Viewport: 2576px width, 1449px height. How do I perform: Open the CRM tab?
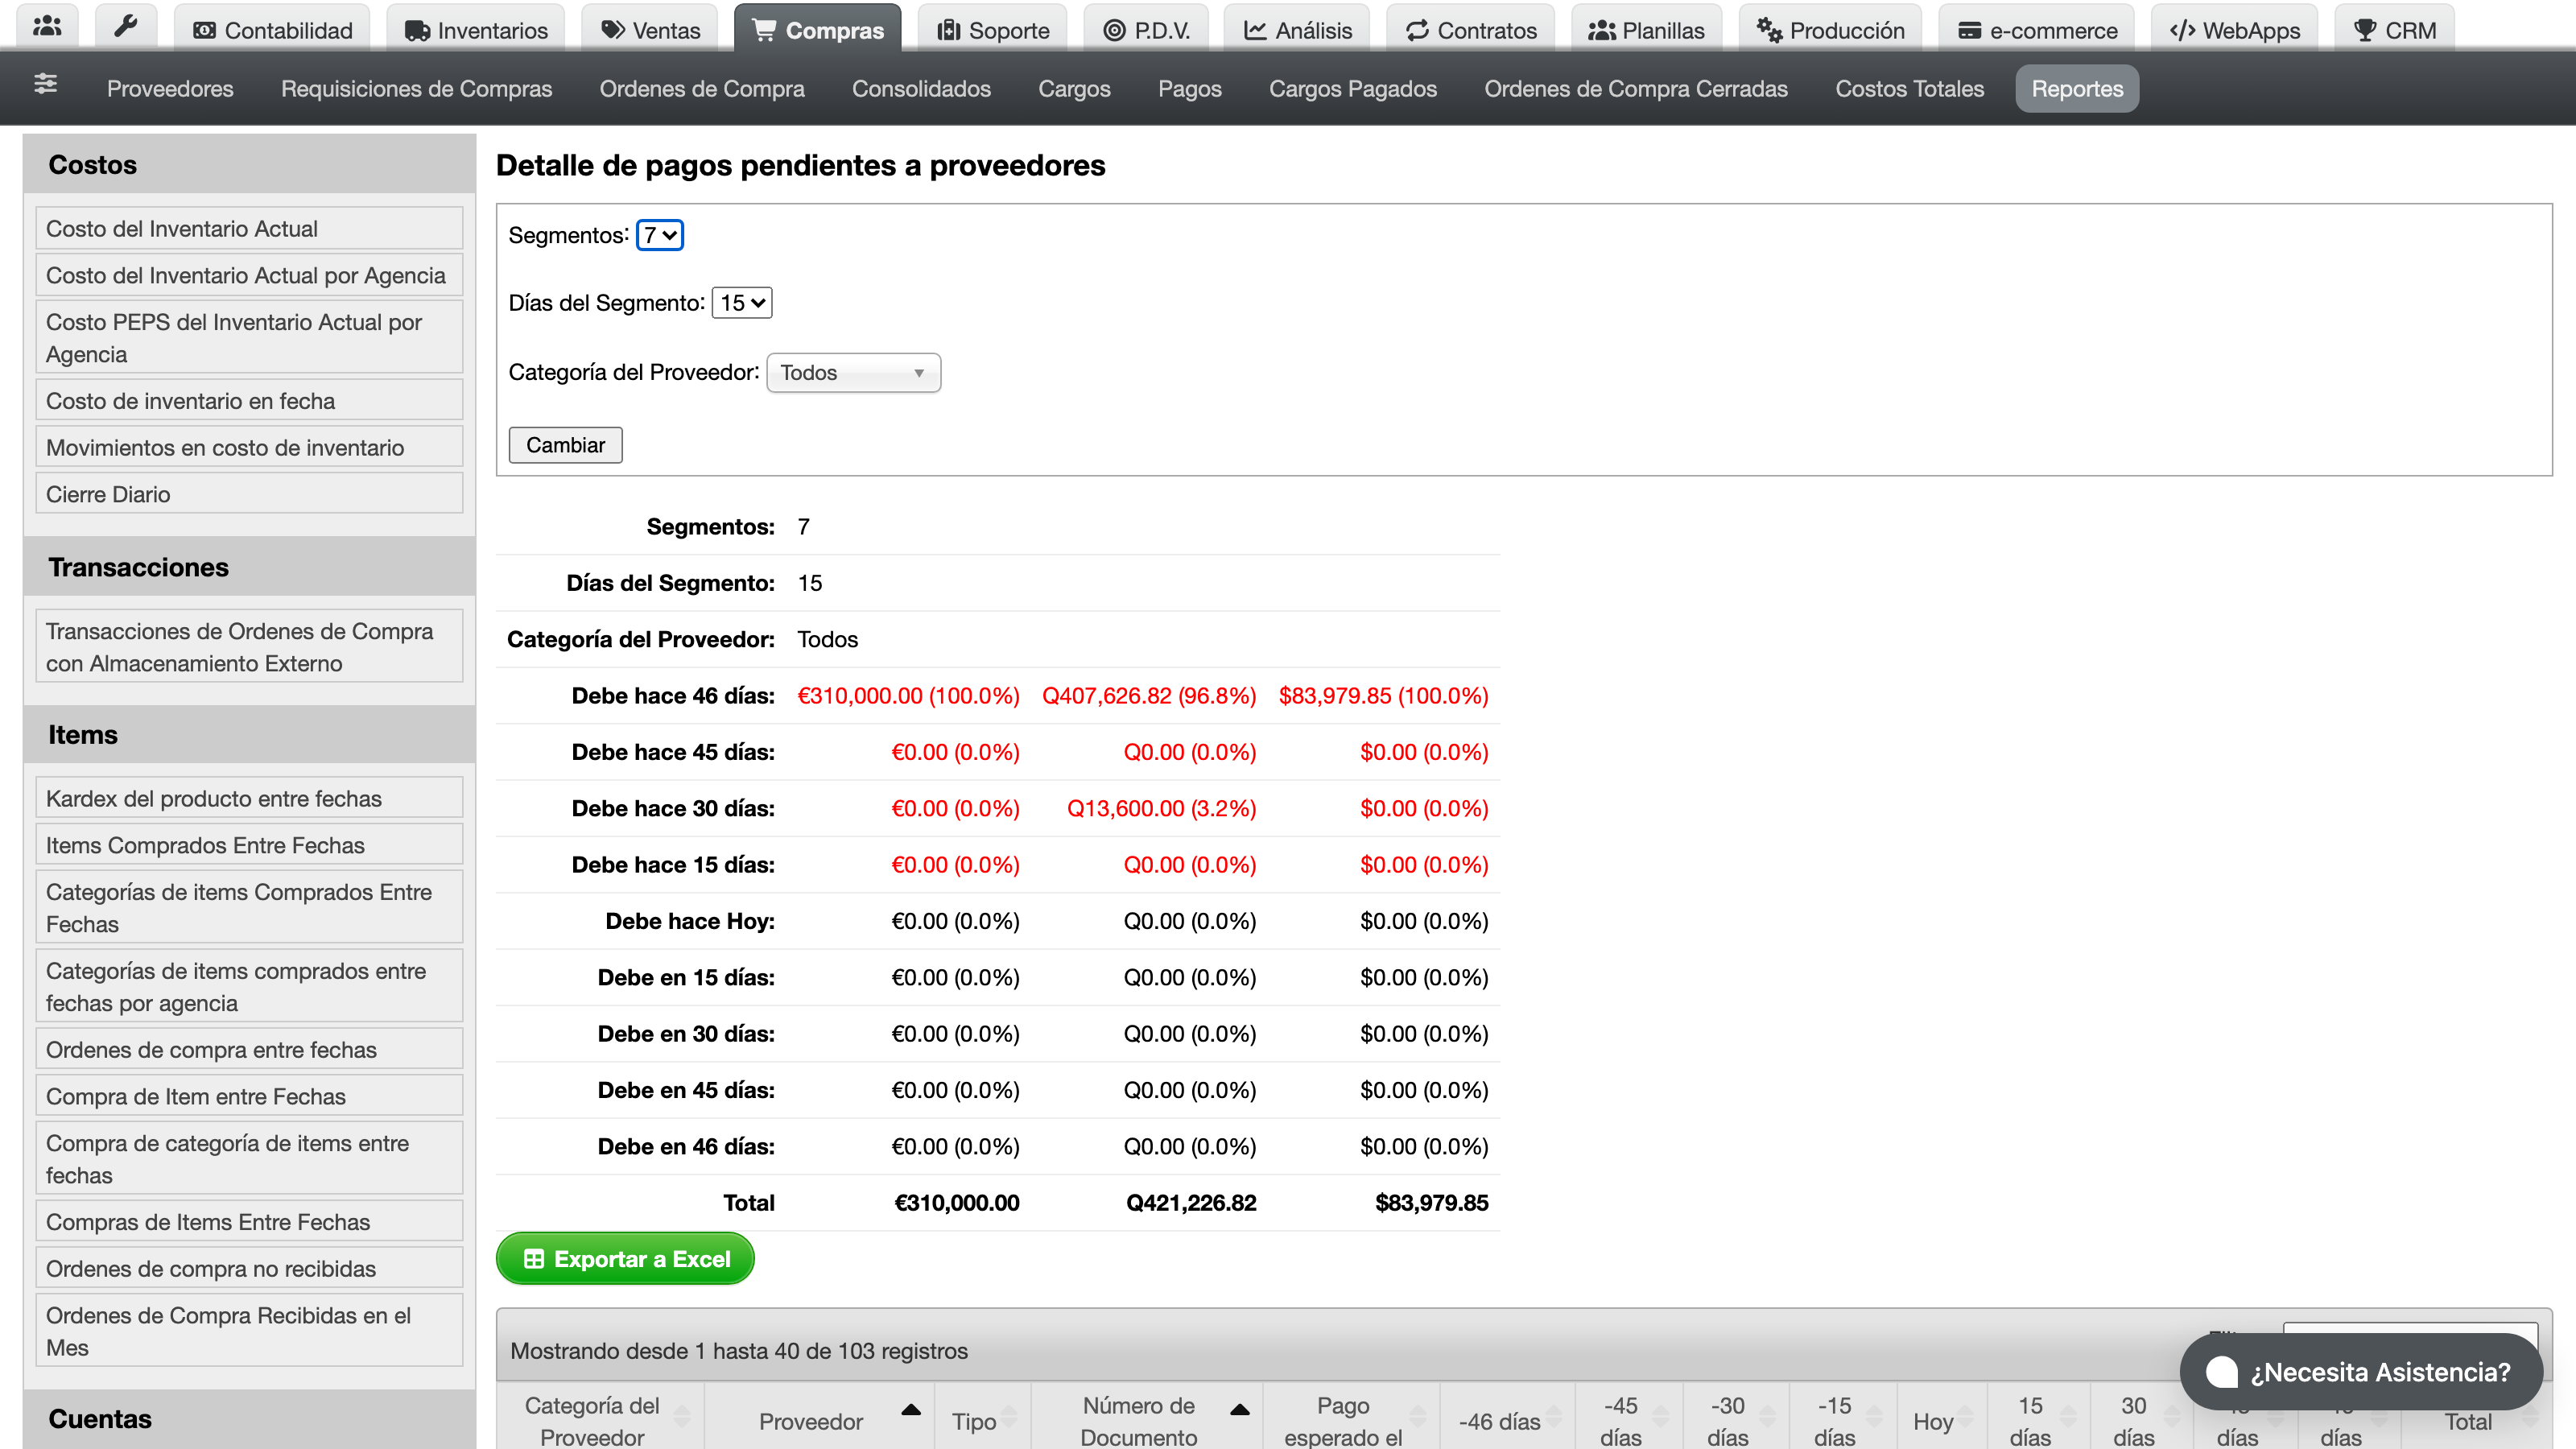(x=2394, y=30)
